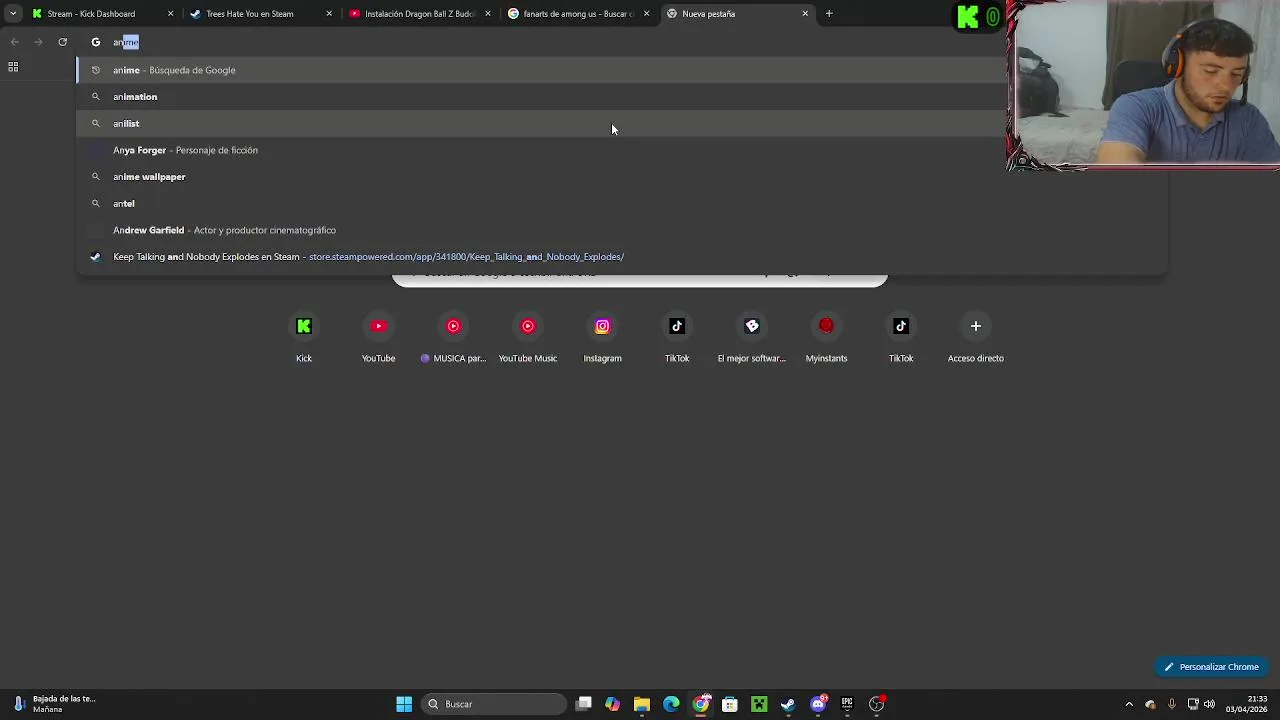Open the YouTube Music shortcut
This screenshot has width=1280, height=720.
[x=528, y=337]
